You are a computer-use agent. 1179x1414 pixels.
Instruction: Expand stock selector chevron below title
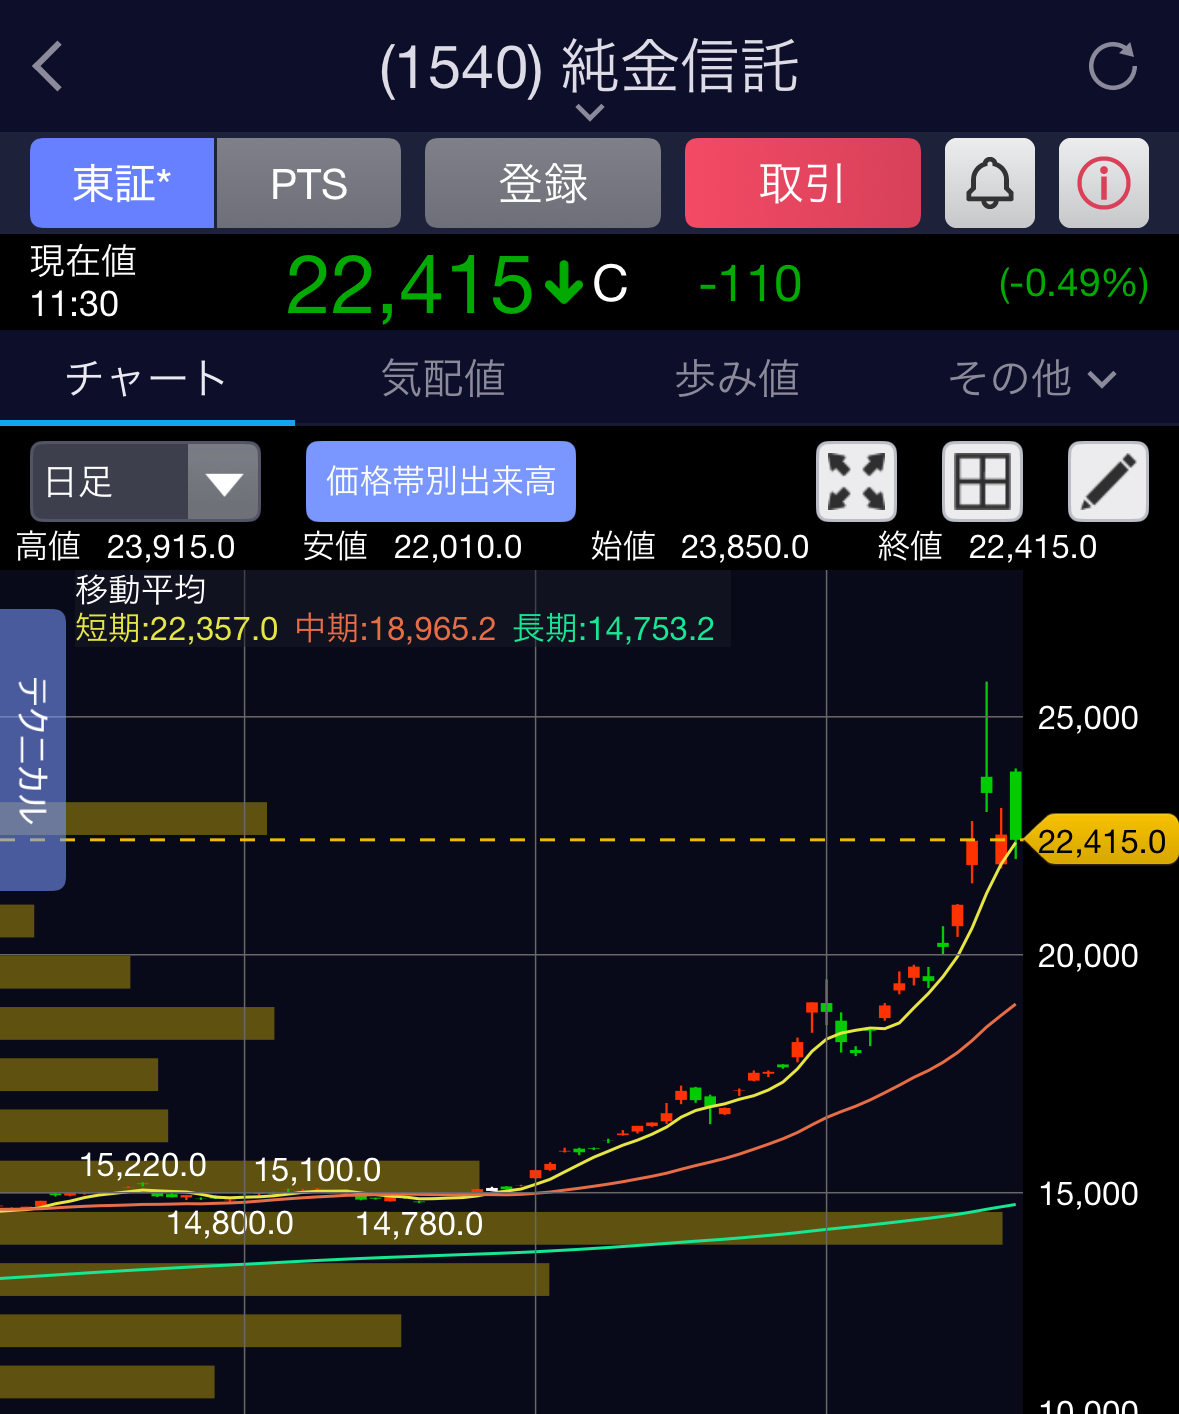590,113
